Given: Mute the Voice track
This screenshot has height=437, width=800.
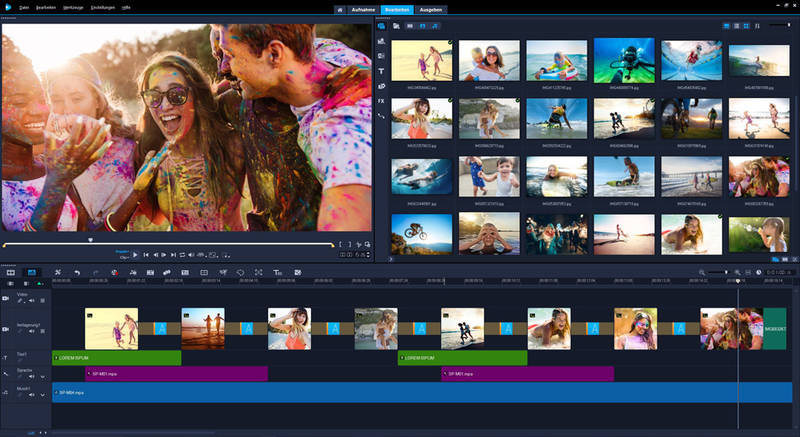Looking at the screenshot, I should click(x=32, y=376).
